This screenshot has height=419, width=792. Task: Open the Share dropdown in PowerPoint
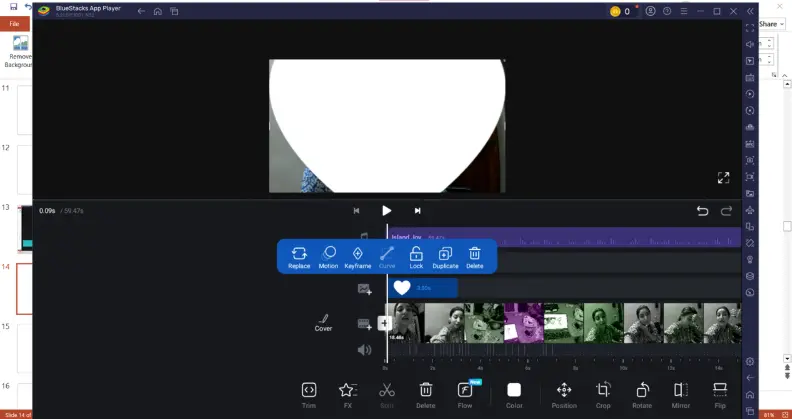tap(771, 23)
